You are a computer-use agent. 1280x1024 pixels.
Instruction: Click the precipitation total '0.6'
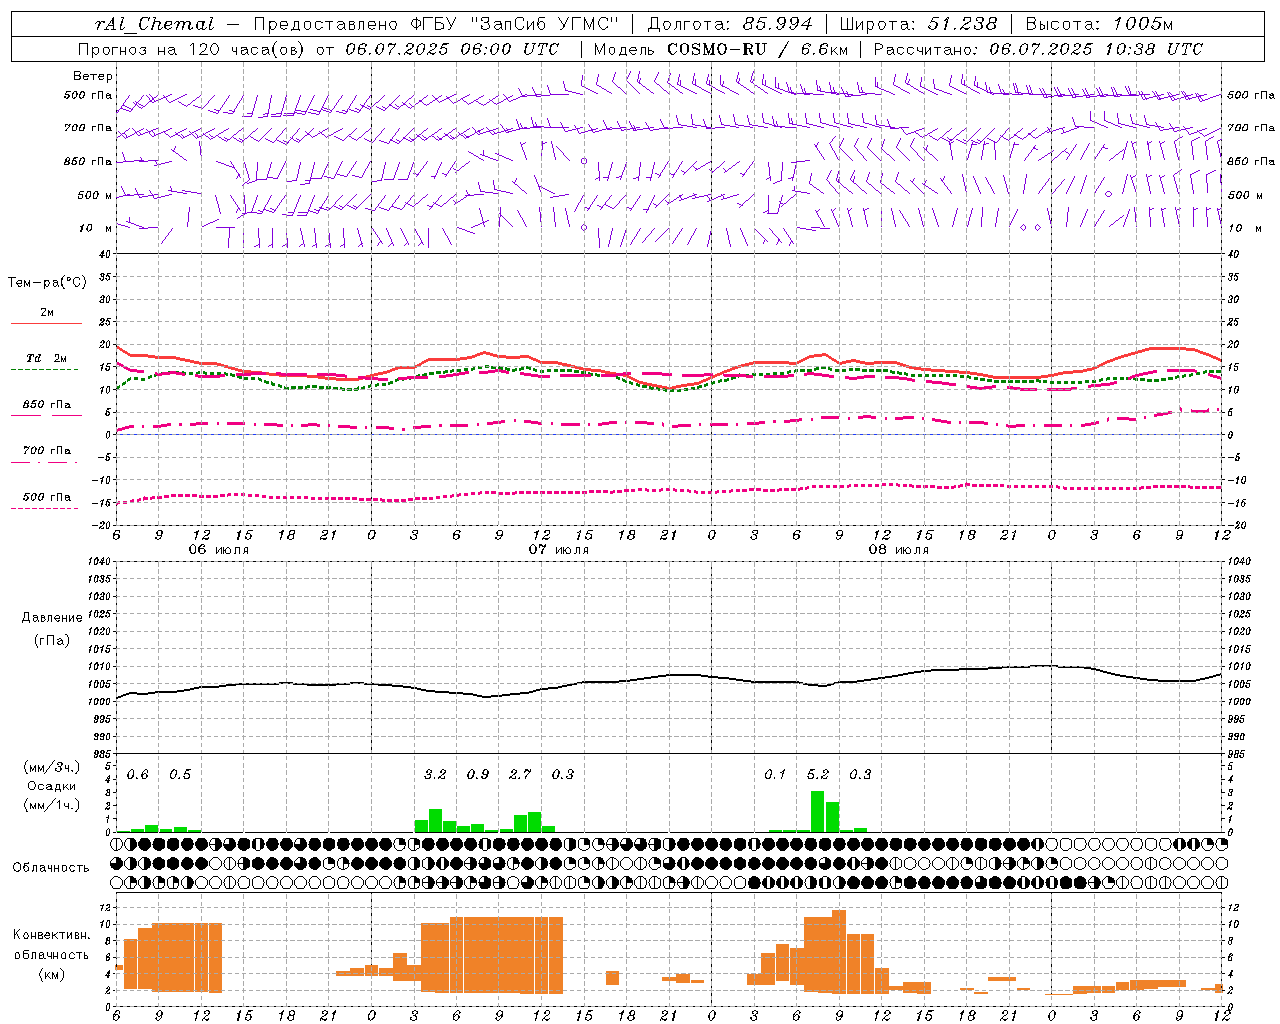coord(138,774)
